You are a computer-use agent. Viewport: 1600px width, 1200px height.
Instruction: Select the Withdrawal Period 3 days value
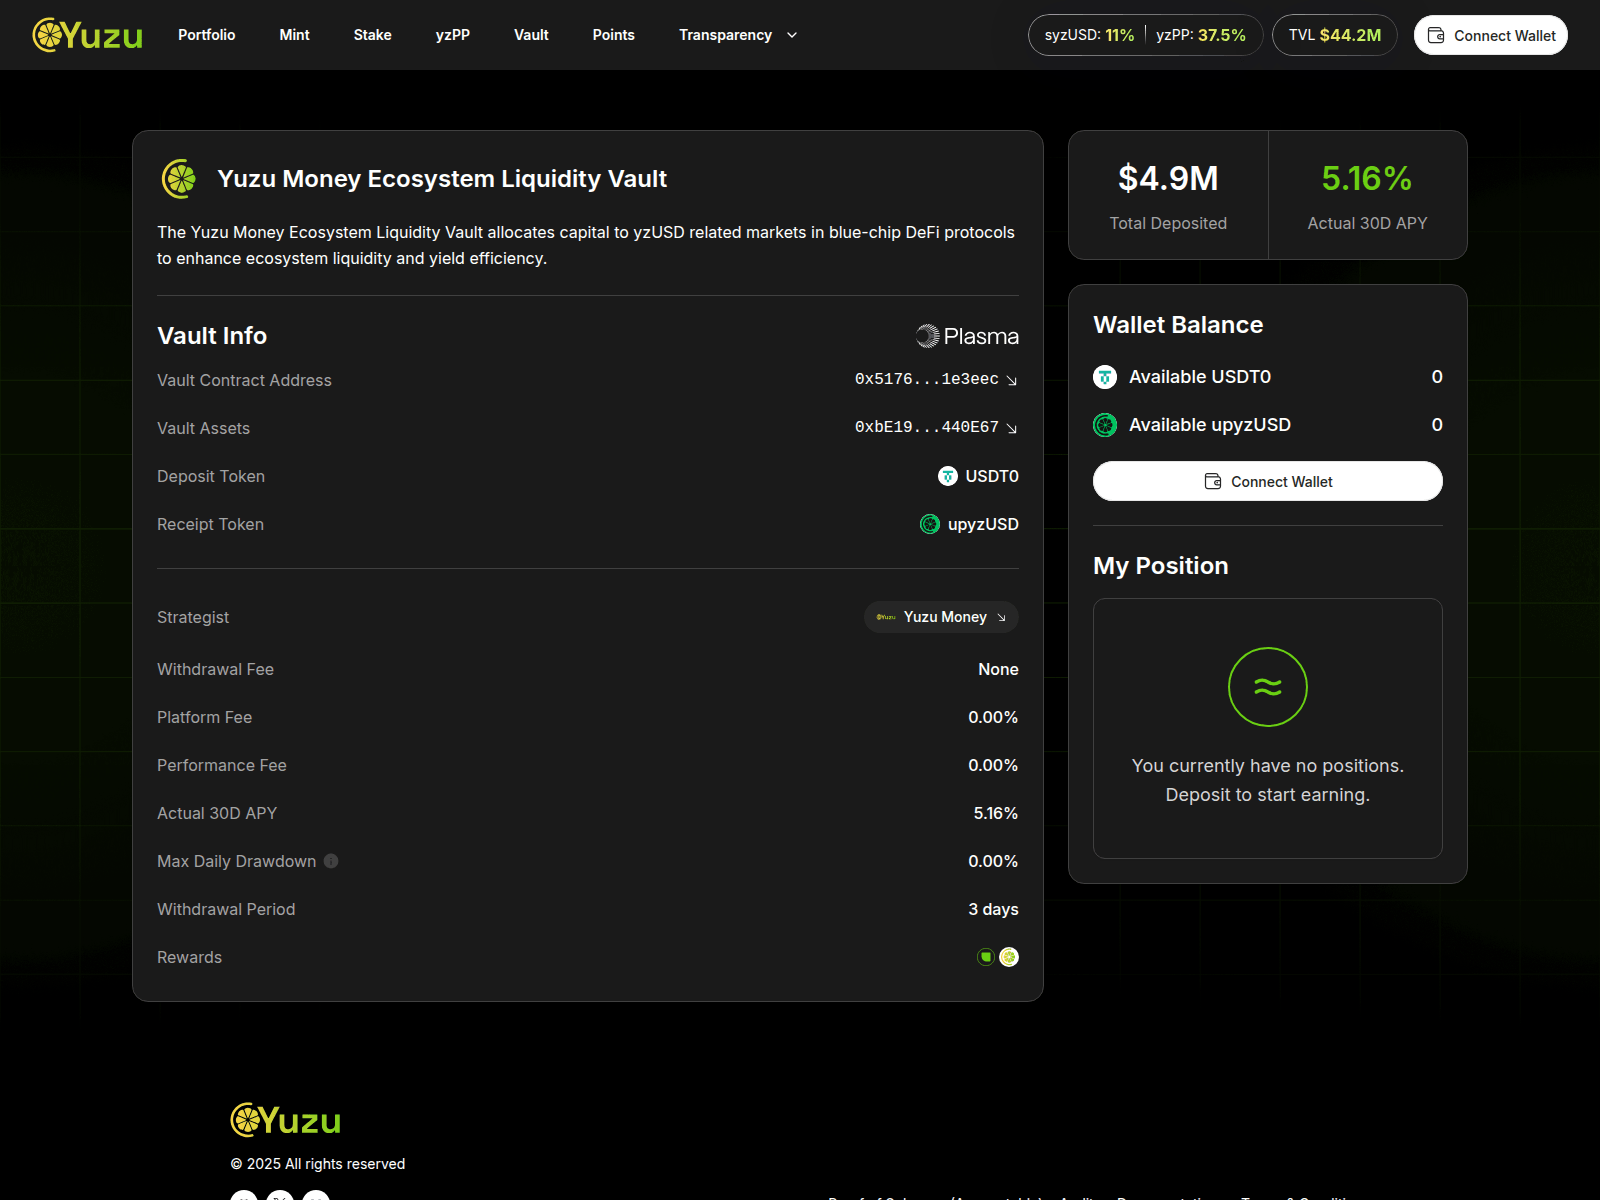click(x=993, y=909)
